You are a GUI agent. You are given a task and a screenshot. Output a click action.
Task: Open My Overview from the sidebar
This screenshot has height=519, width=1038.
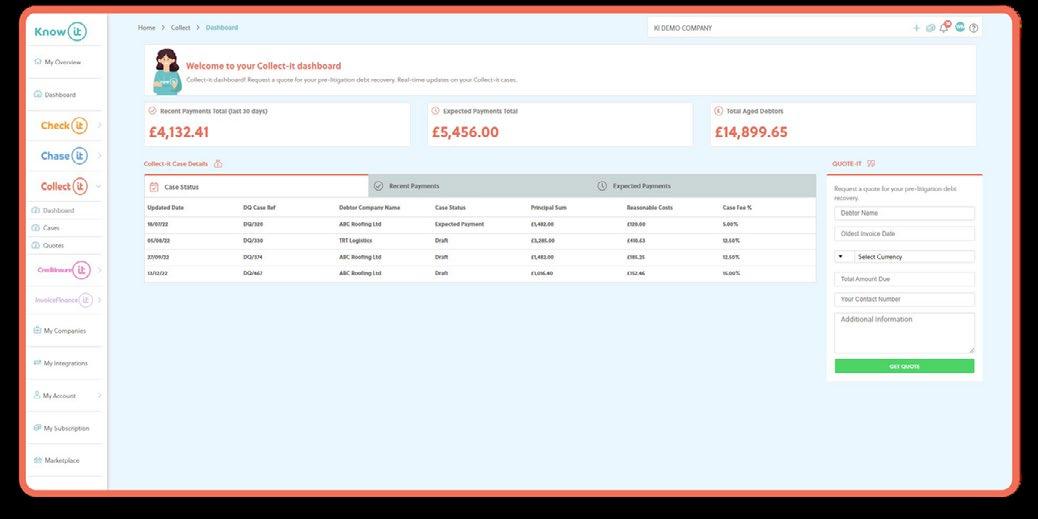58,62
